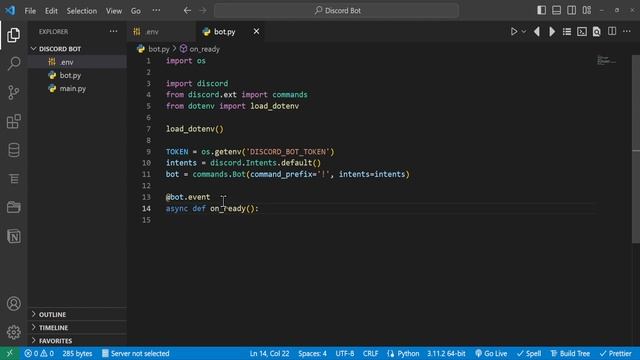Open main.py file in explorer

coord(78,88)
